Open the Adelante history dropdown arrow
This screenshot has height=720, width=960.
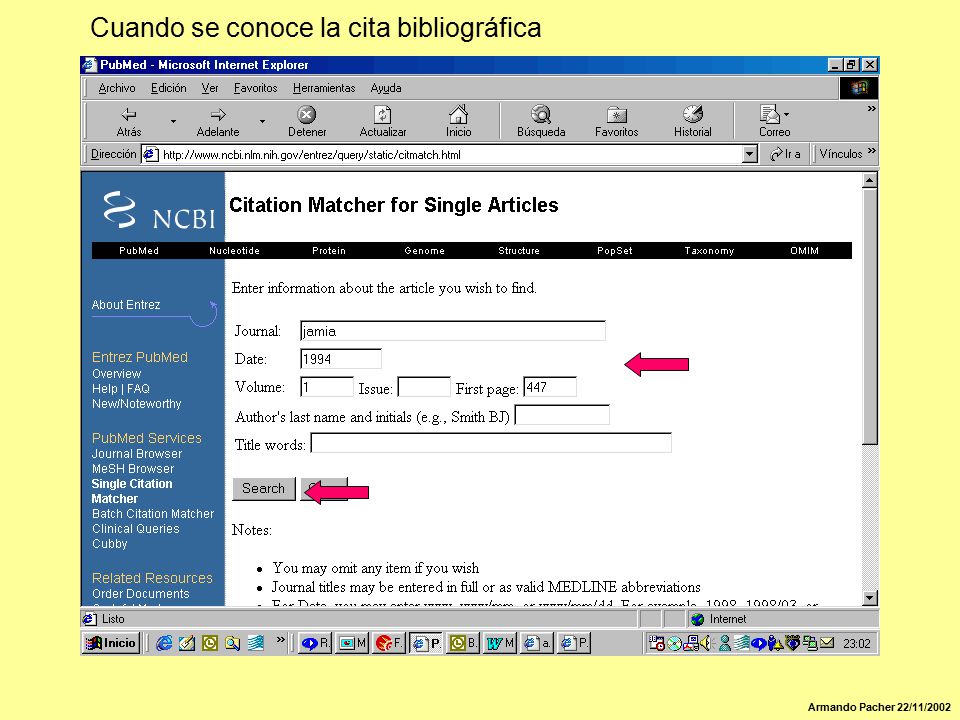click(x=262, y=121)
